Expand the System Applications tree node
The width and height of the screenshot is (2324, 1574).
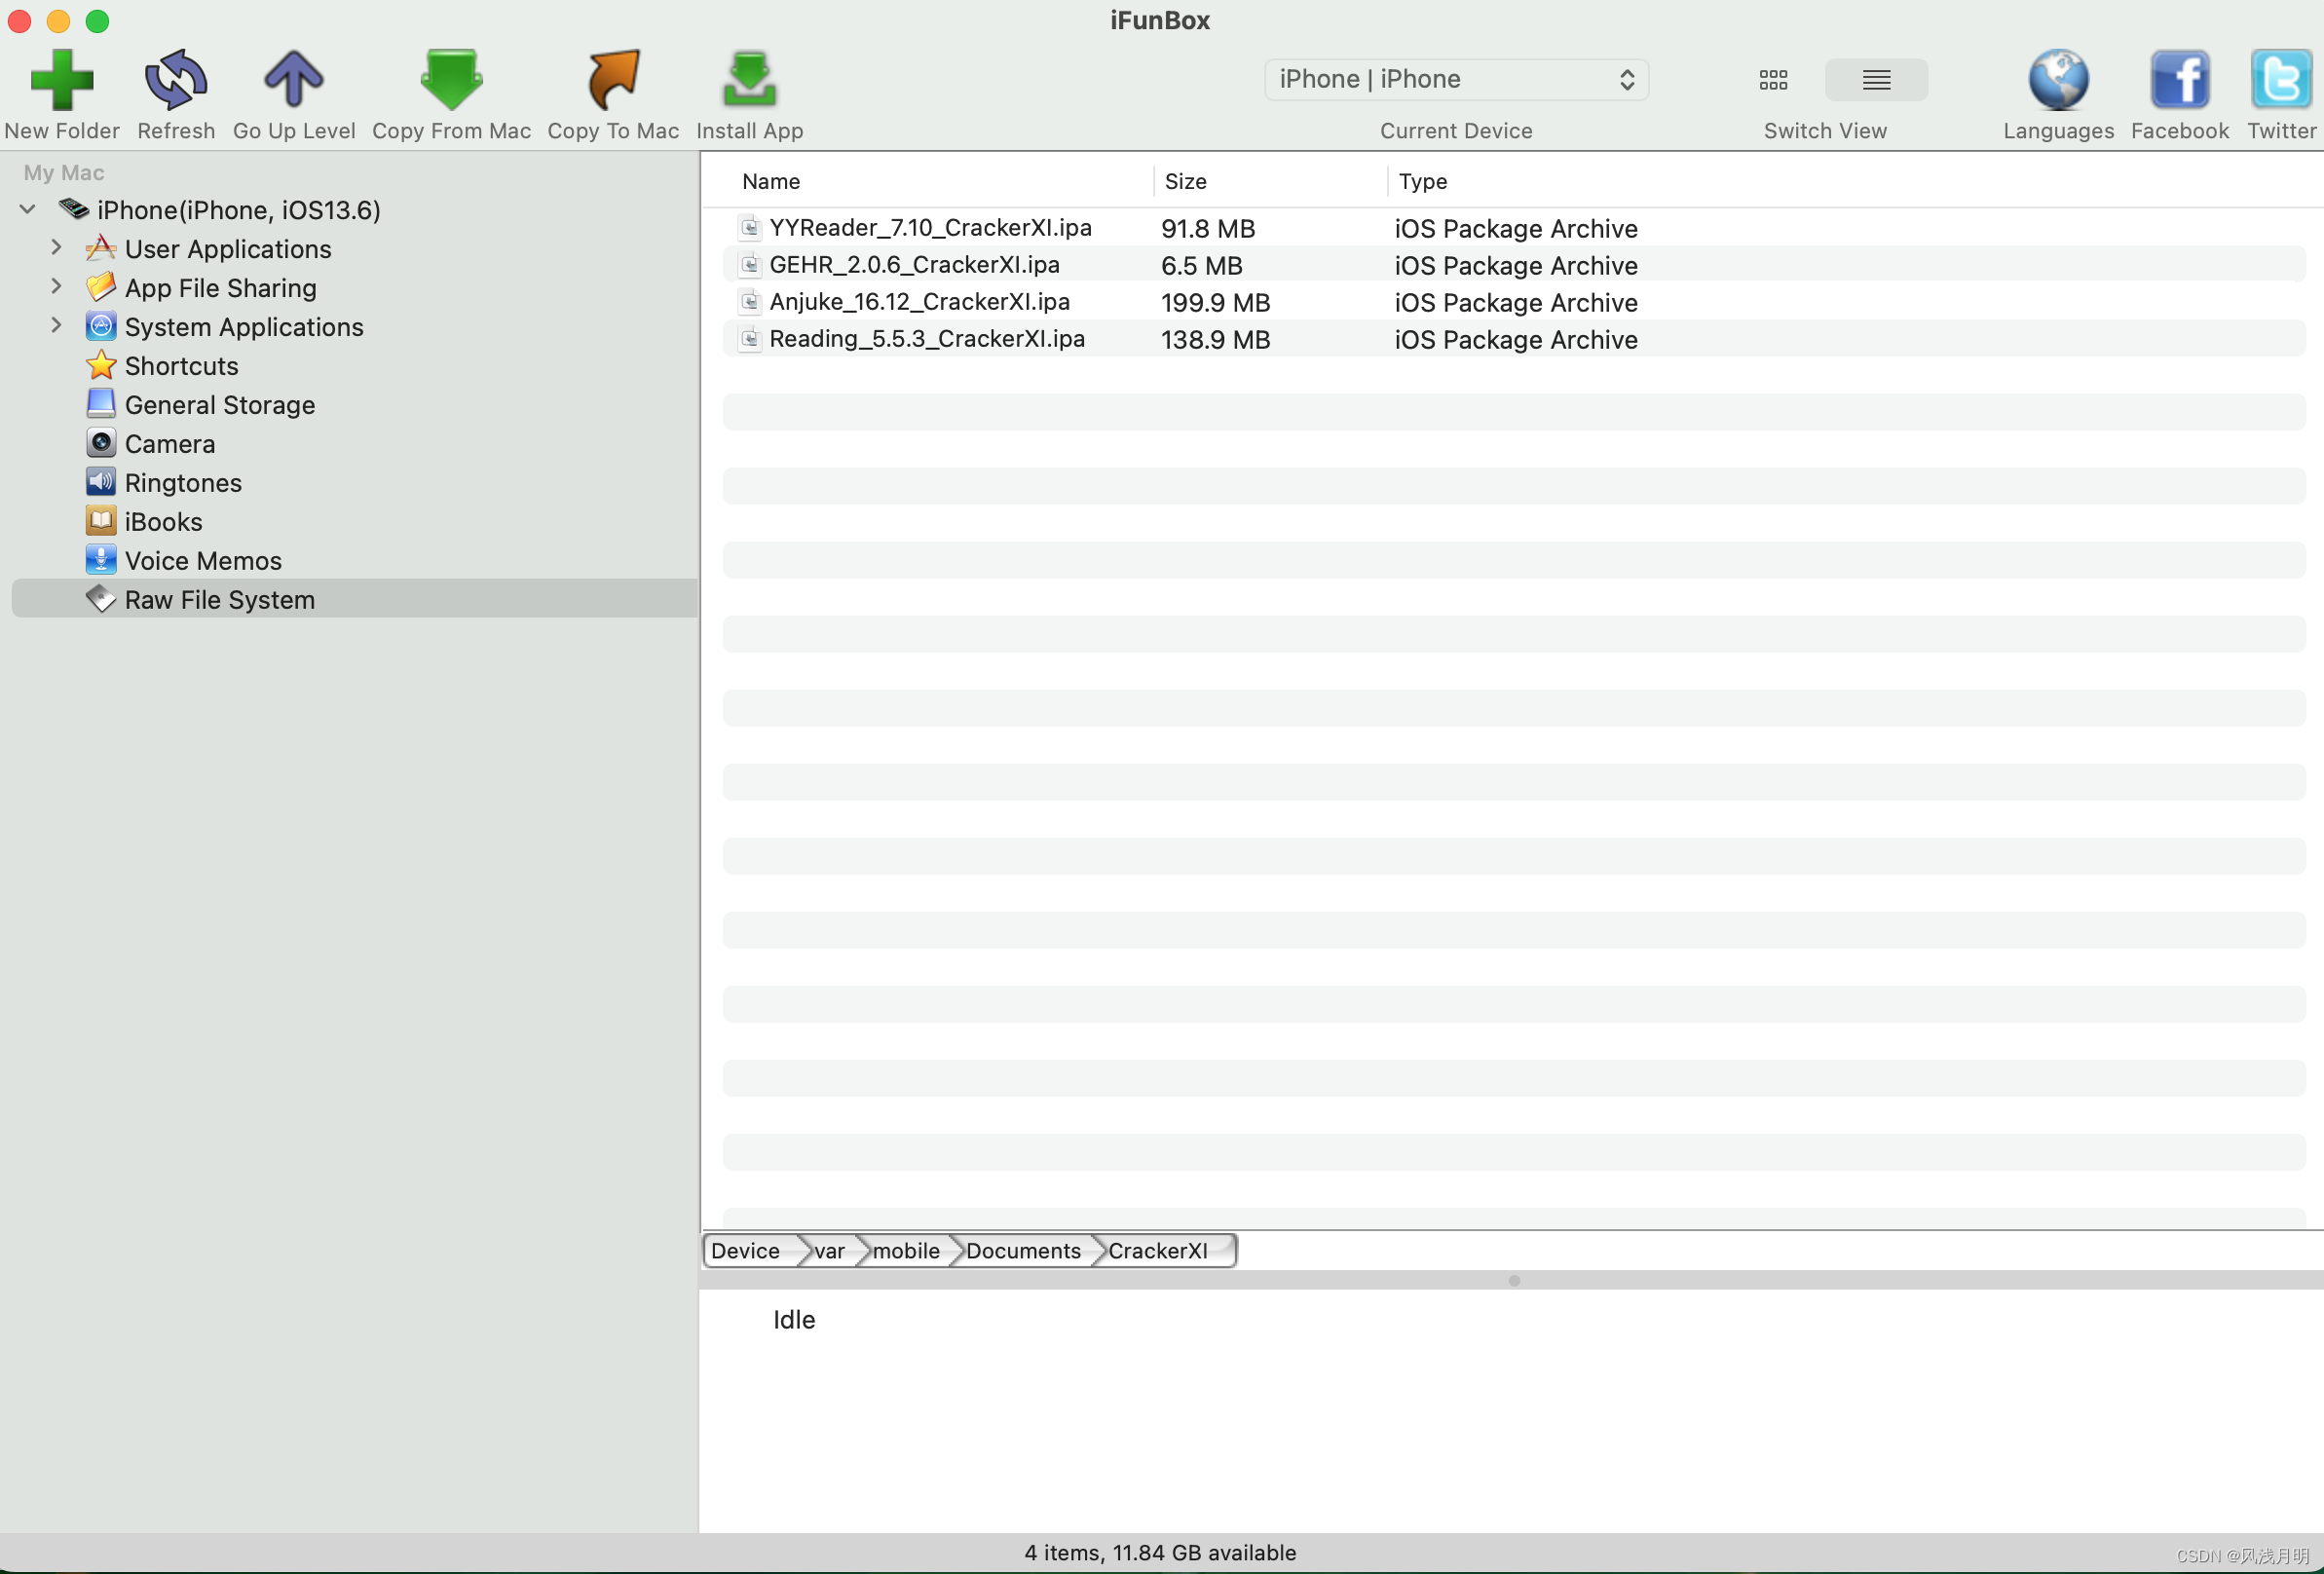[x=56, y=326]
